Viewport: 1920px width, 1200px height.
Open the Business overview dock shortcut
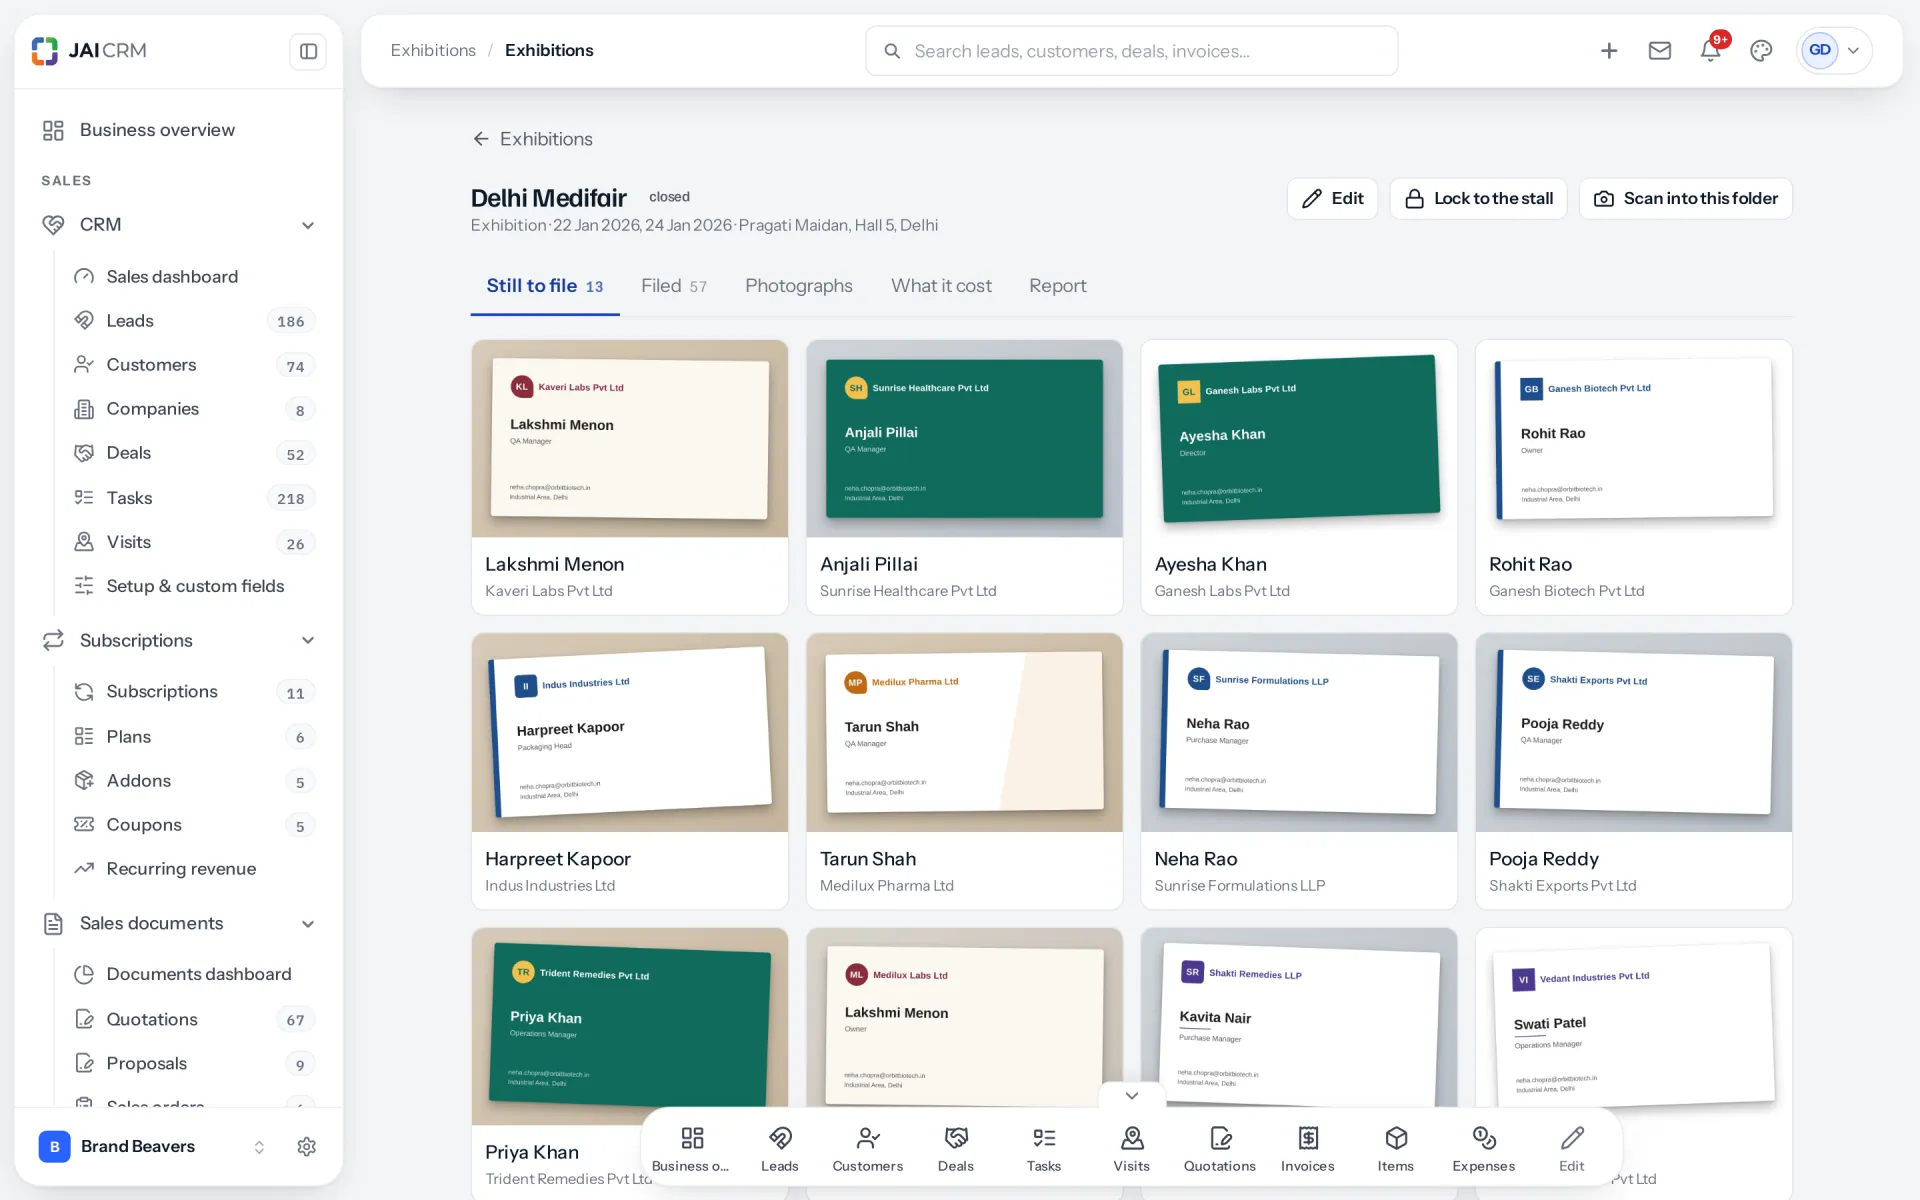point(691,1148)
